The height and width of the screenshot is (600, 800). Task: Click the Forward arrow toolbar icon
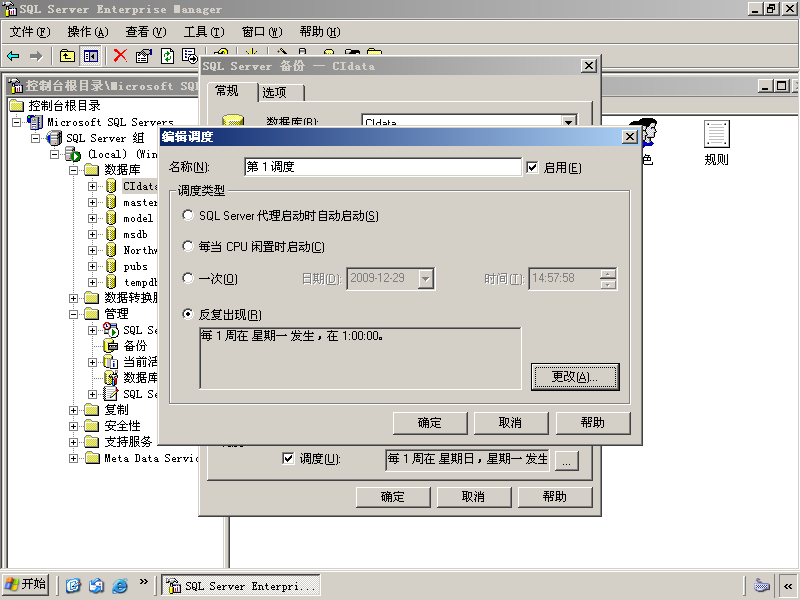coord(36,56)
